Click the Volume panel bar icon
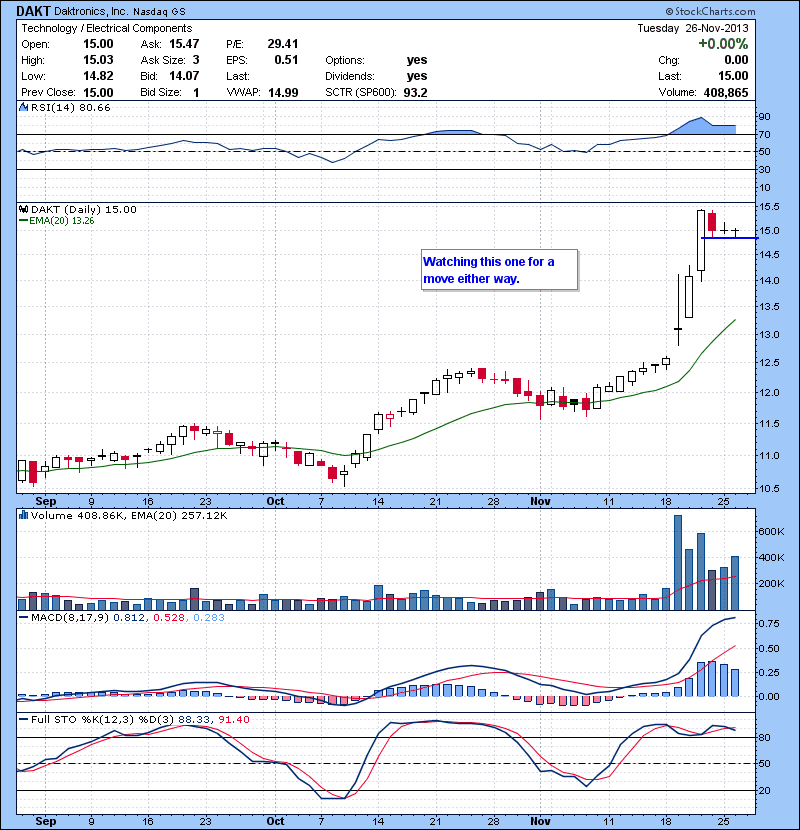Image resolution: width=800 pixels, height=830 pixels. pos(23,515)
